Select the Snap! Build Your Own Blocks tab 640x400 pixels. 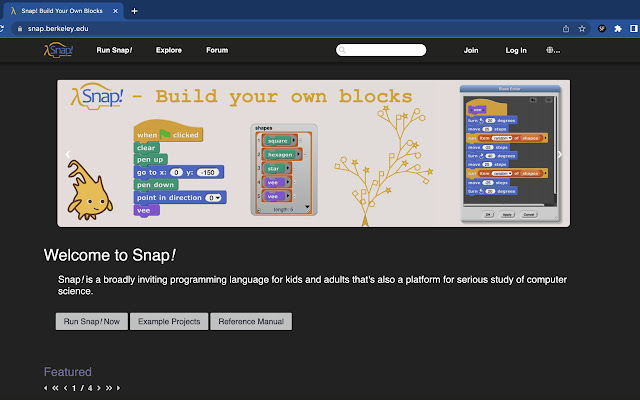pyautogui.click(x=62, y=11)
